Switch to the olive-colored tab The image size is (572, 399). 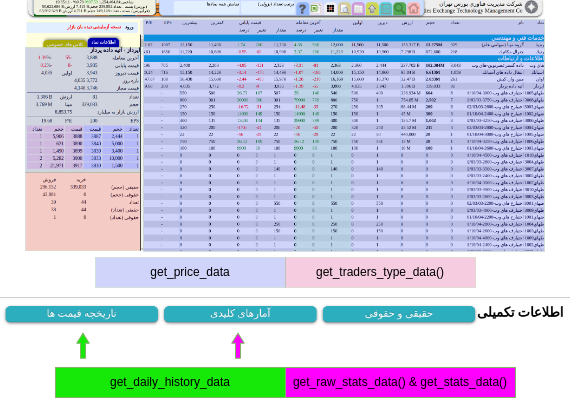(x=65, y=44)
